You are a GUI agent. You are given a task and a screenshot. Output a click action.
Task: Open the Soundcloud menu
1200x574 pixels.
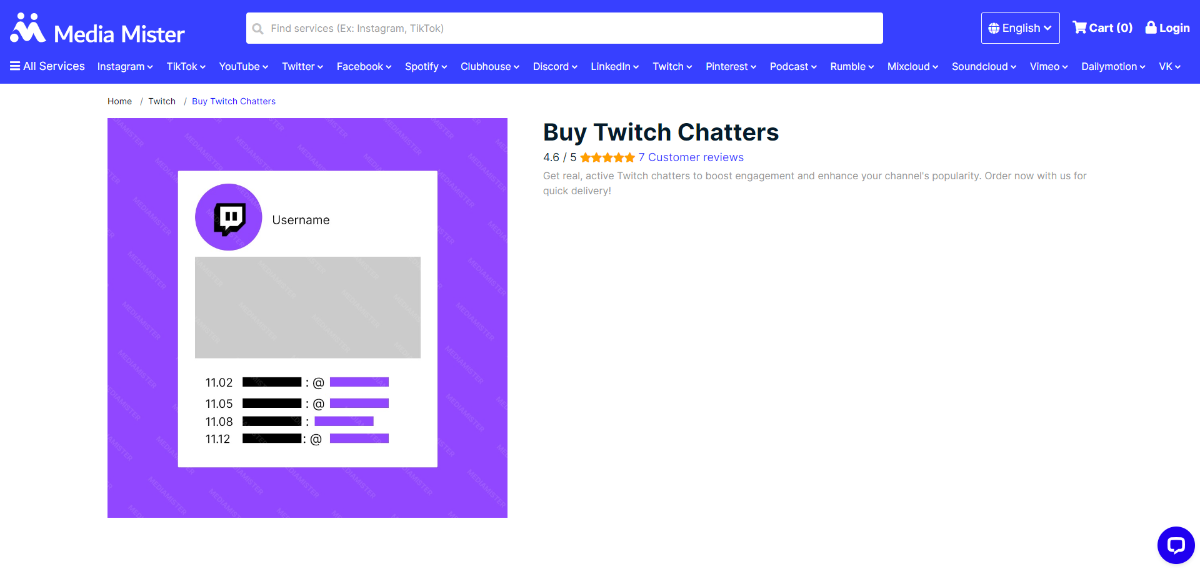point(984,67)
